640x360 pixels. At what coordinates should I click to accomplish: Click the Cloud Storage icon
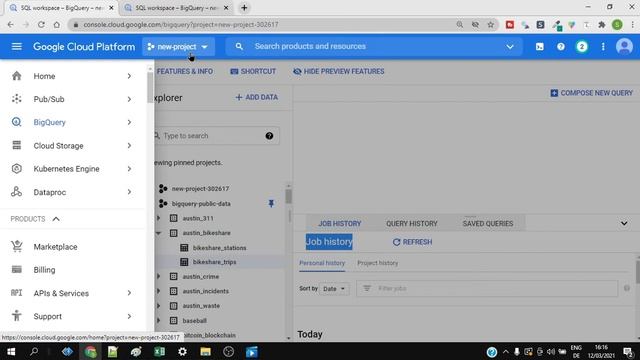pos(17,145)
